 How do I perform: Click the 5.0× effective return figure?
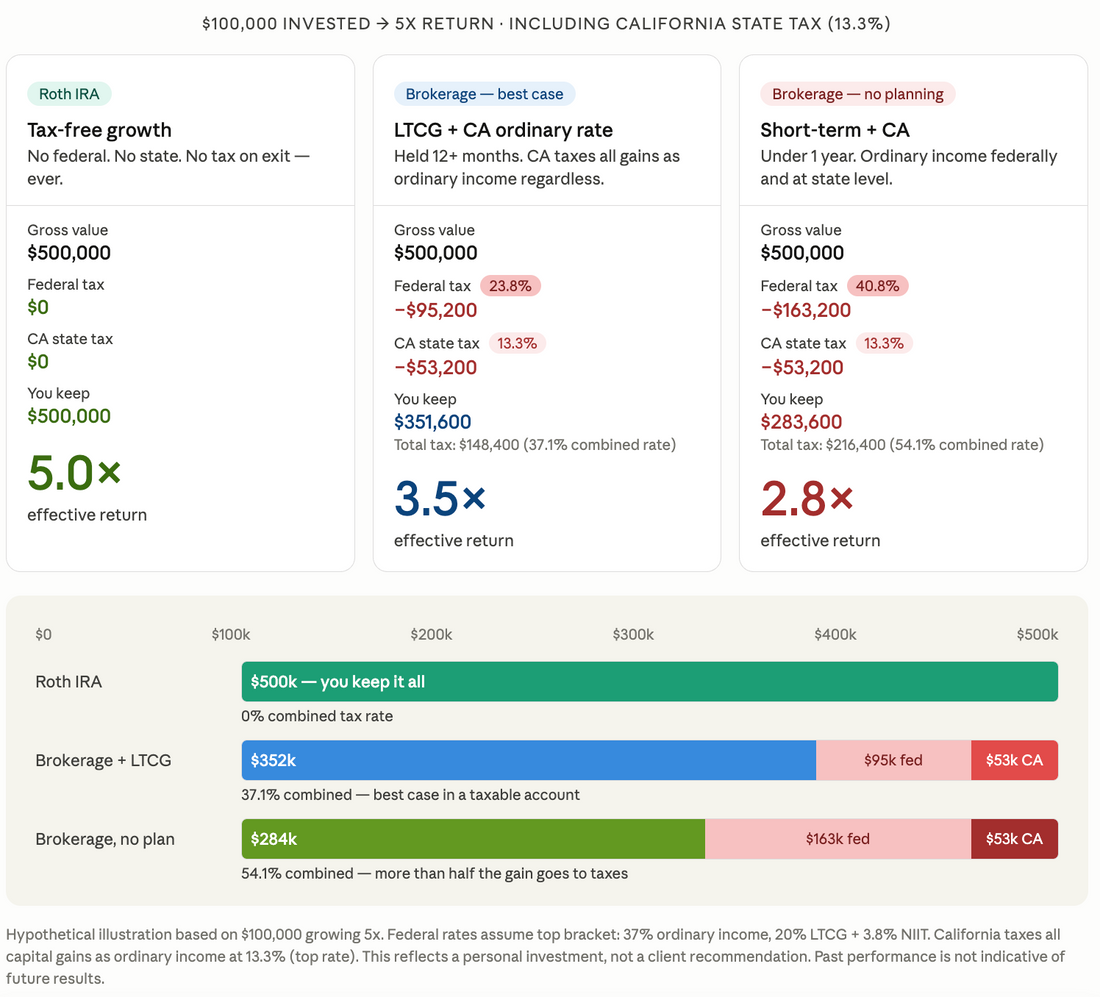pyautogui.click(x=74, y=472)
